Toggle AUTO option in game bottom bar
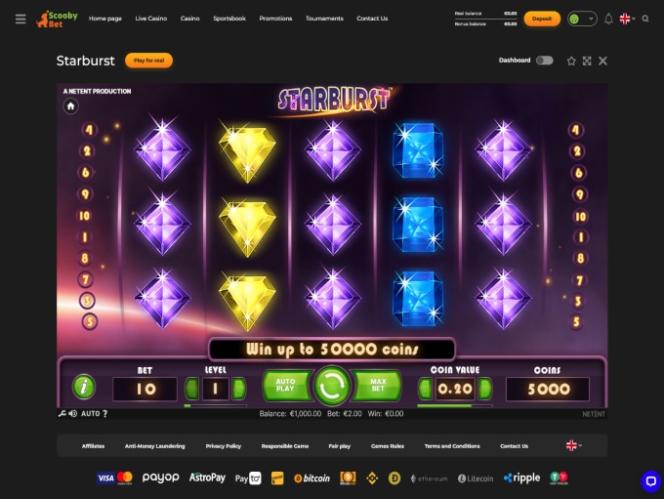This screenshot has width=664, height=499. coord(90,413)
